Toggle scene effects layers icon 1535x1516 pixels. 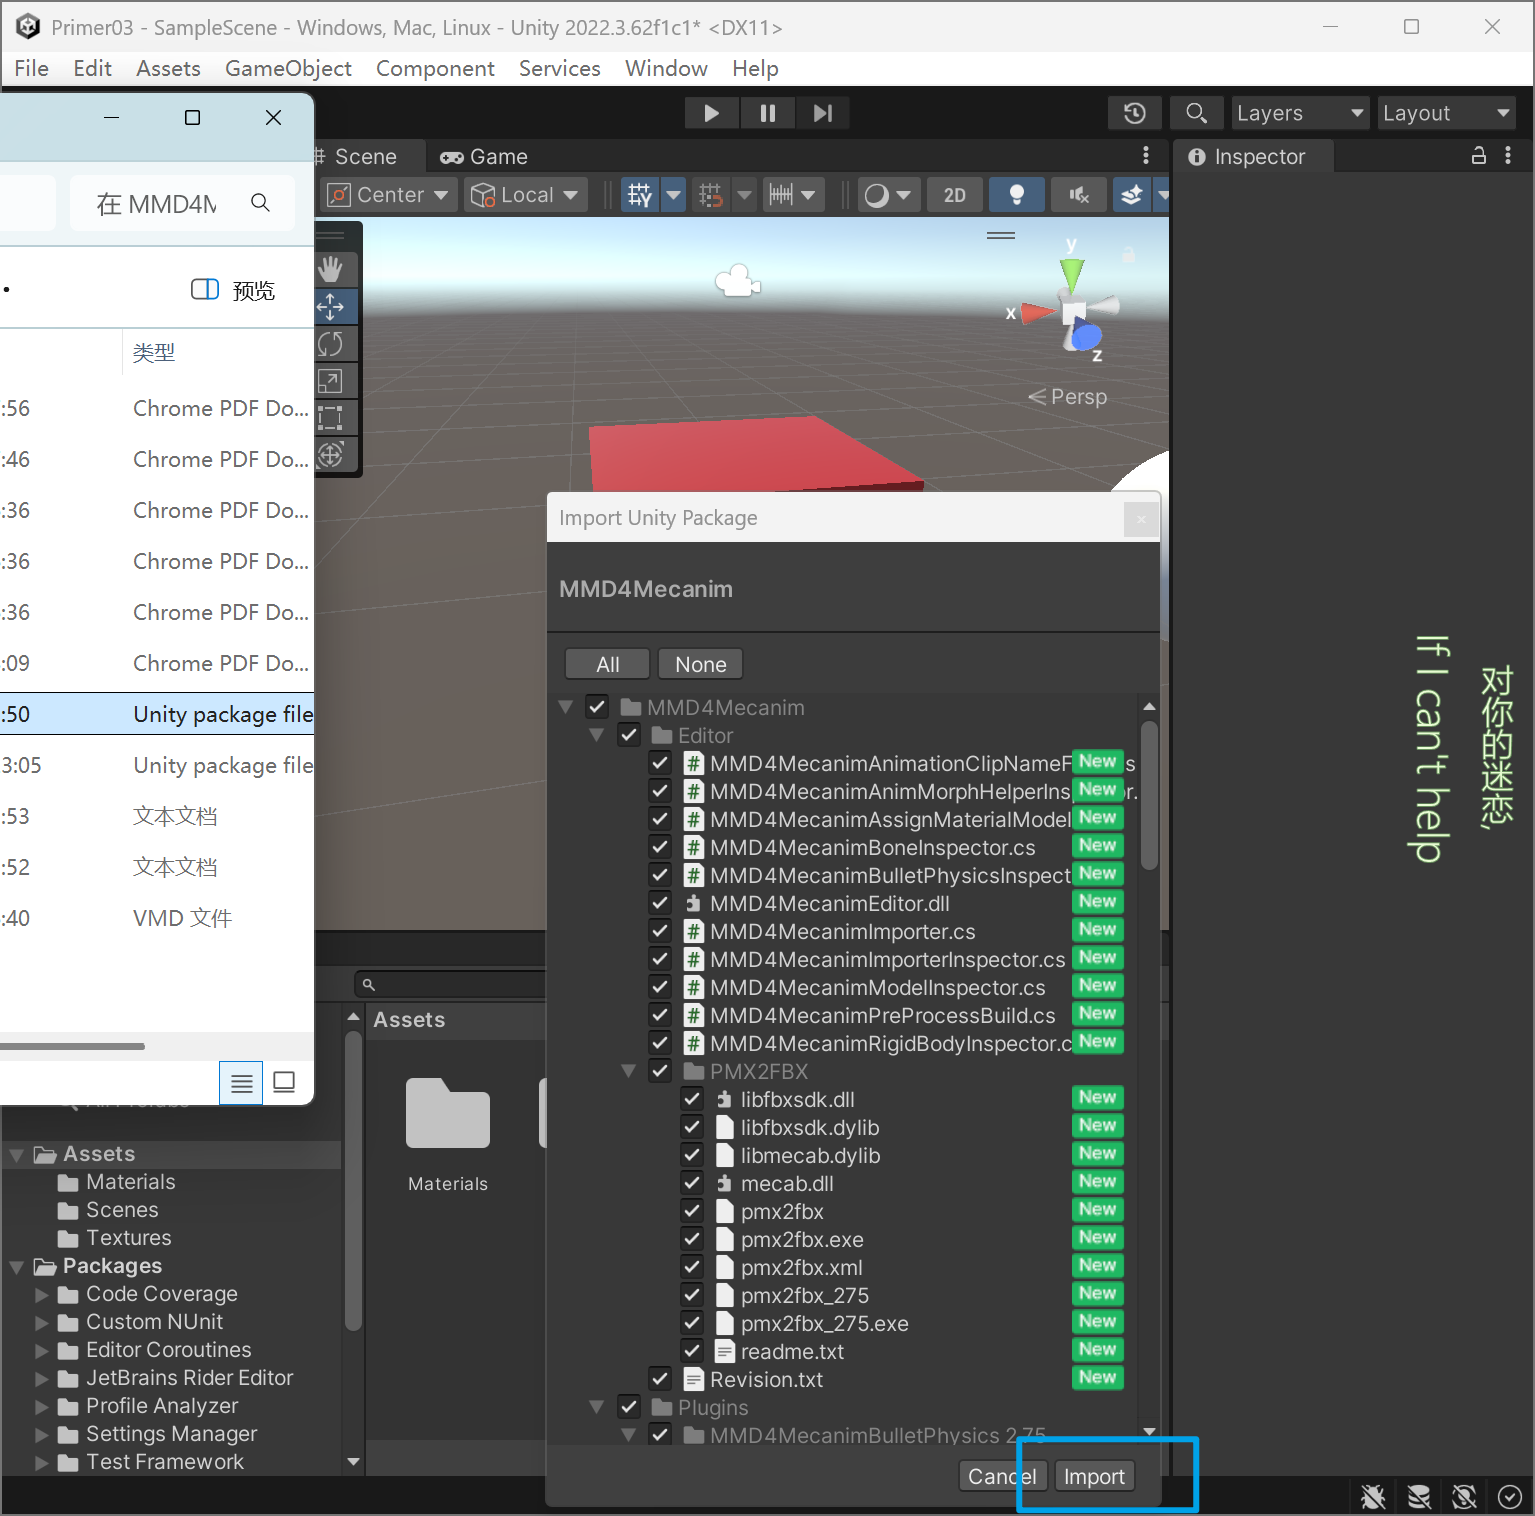(1132, 195)
